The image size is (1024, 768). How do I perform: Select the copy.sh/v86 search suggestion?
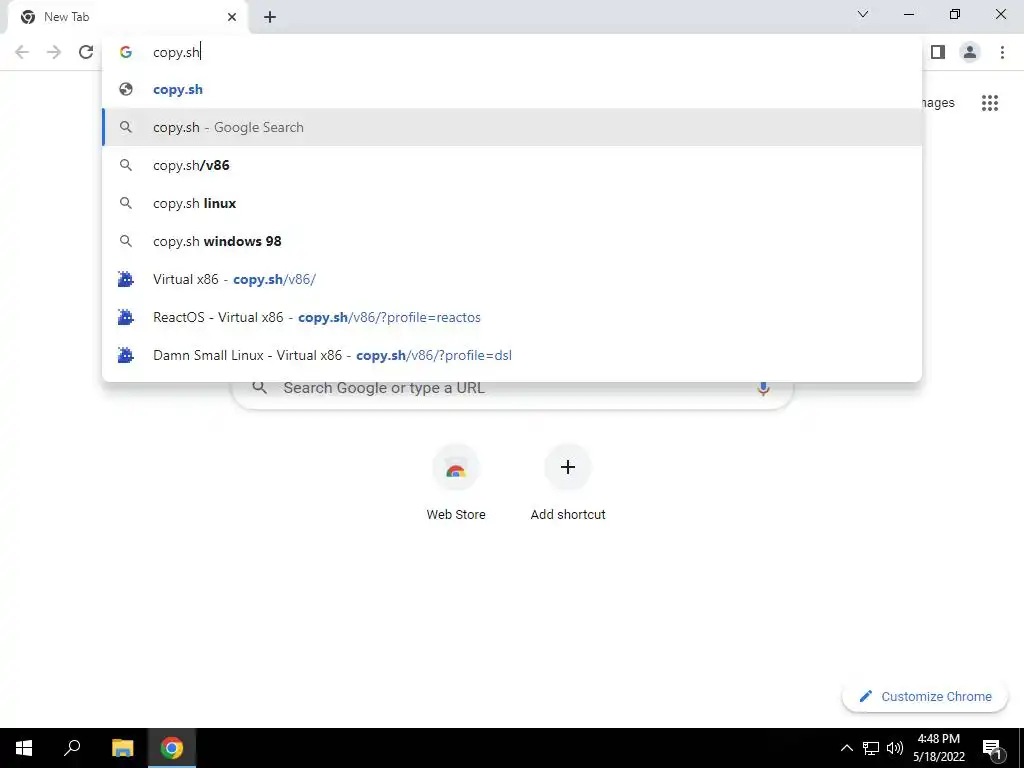[512, 165]
